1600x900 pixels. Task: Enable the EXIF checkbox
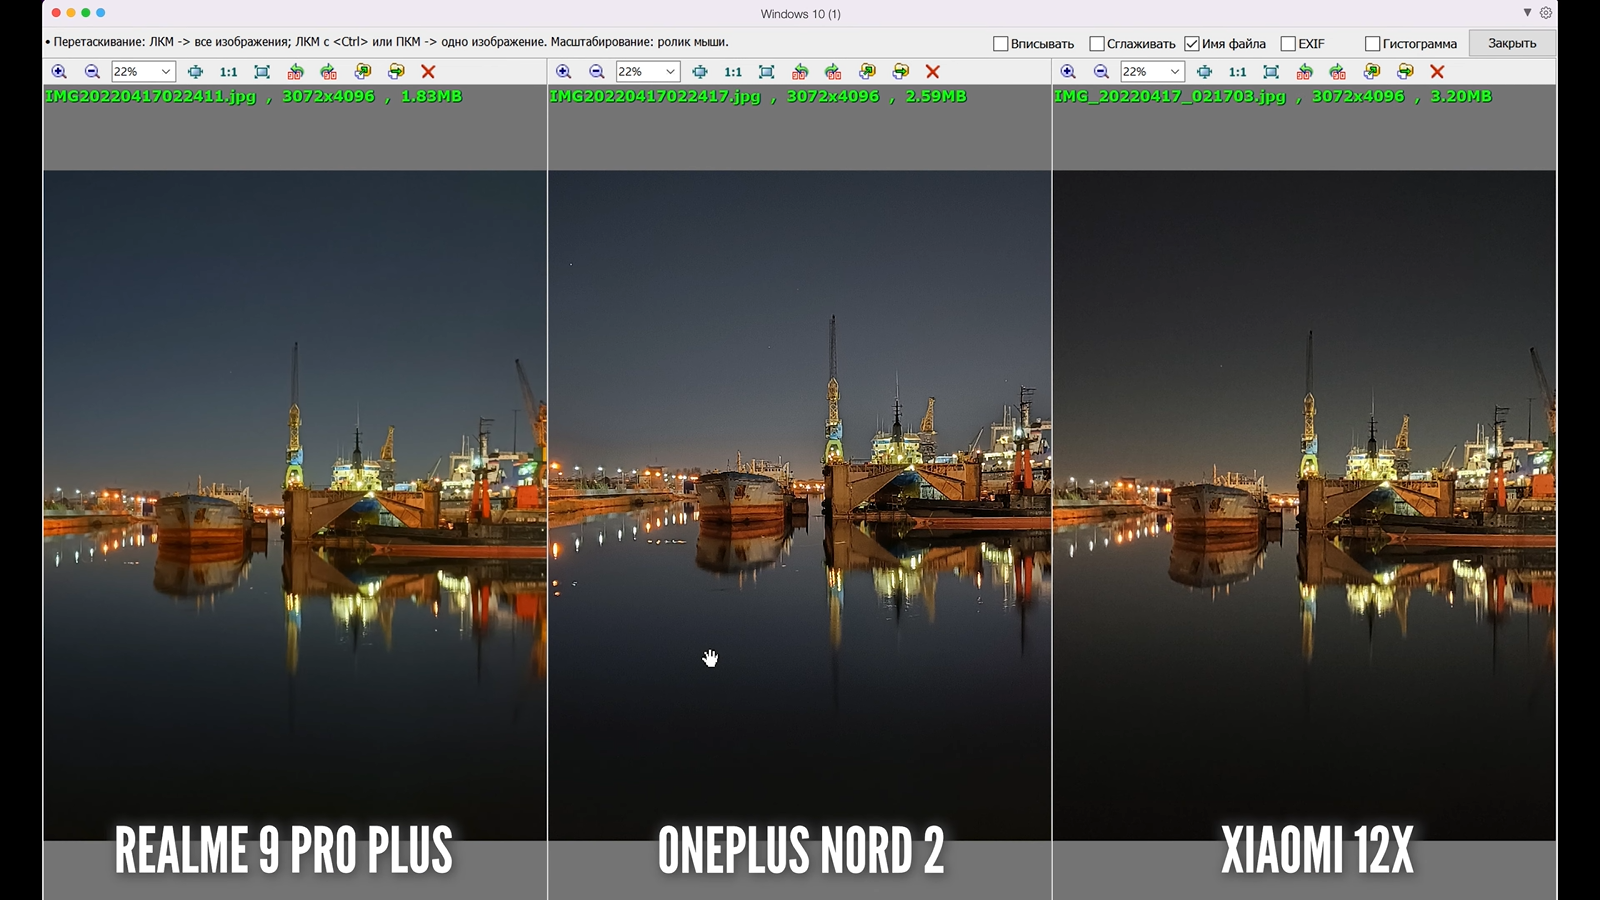point(1288,44)
